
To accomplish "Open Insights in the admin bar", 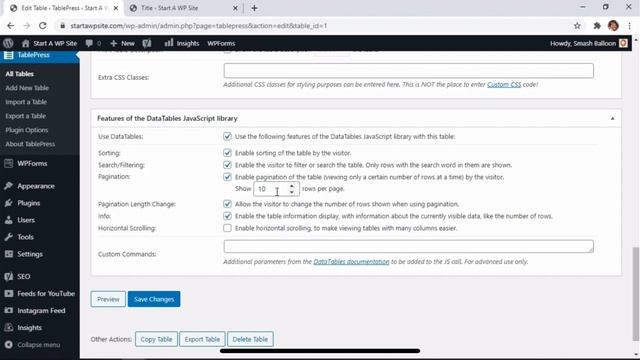I will 182,43.
